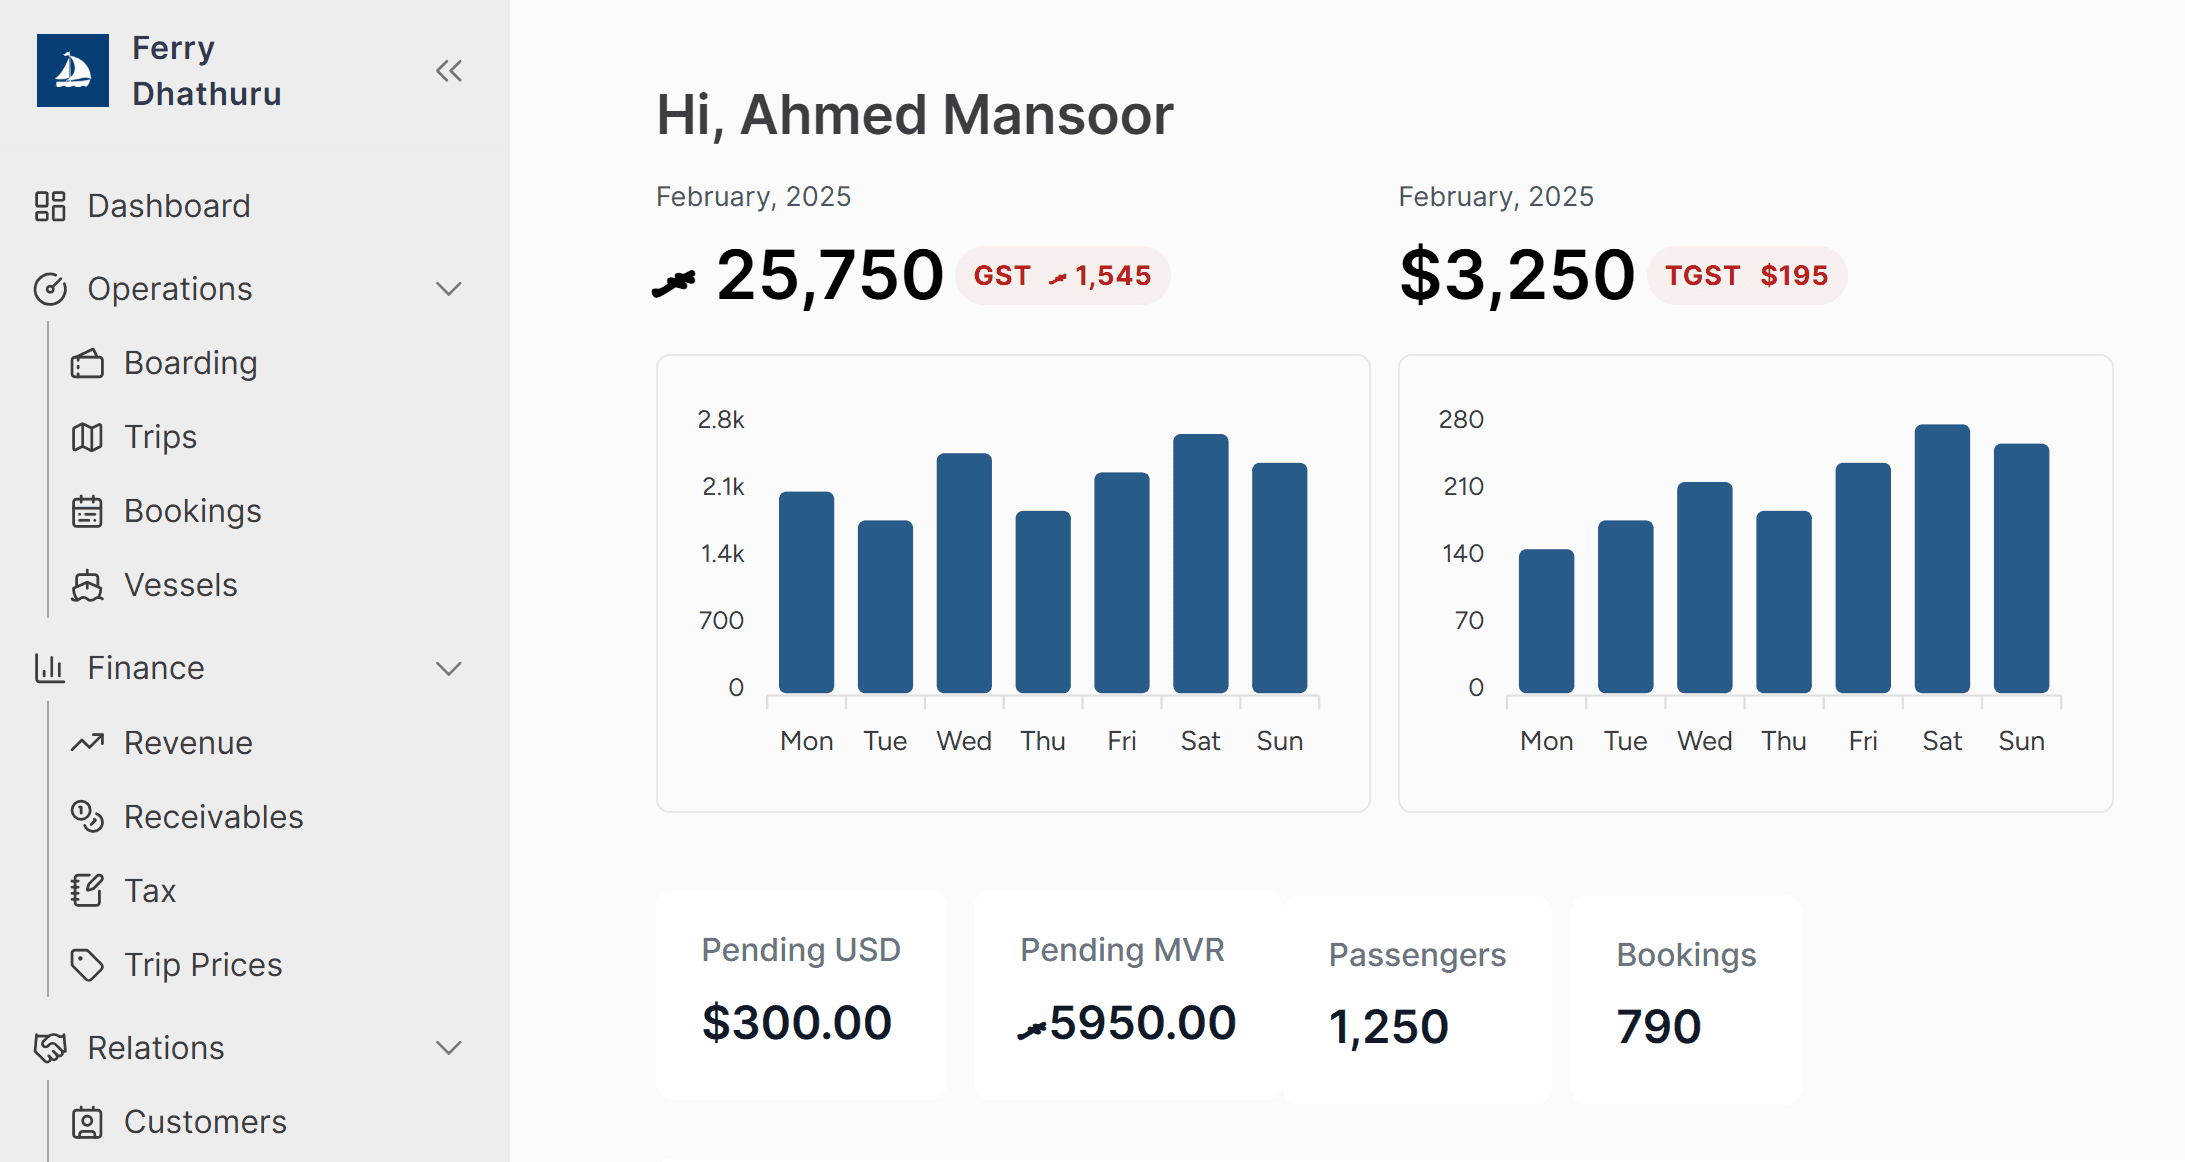Screen dimensions: 2185x1162
Task: Click the Receivables coins icon
Action: click(x=87, y=817)
